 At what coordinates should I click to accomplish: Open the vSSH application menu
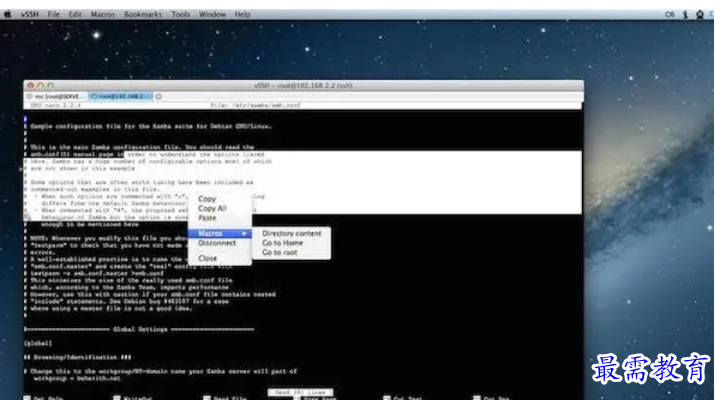(x=30, y=15)
